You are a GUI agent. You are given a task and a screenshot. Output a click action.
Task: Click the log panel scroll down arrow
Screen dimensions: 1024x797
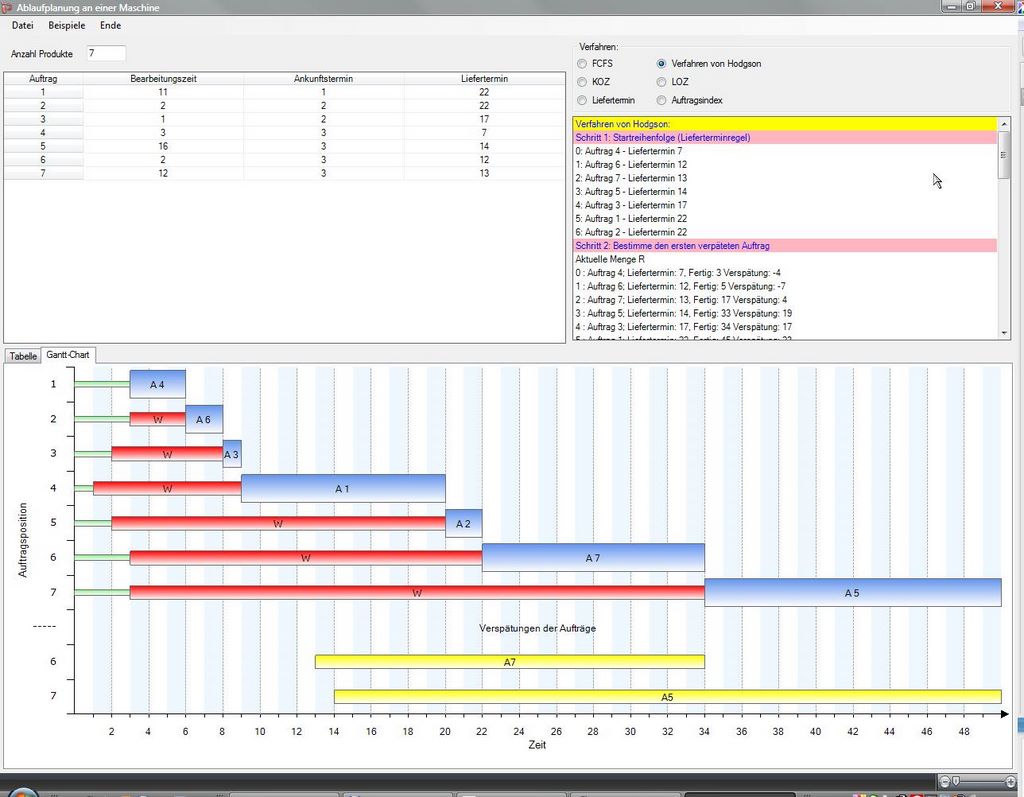tap(1004, 333)
